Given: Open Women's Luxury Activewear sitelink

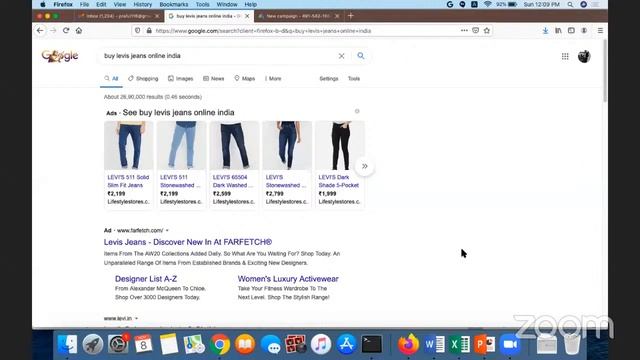Looking at the screenshot, I should tap(288, 279).
